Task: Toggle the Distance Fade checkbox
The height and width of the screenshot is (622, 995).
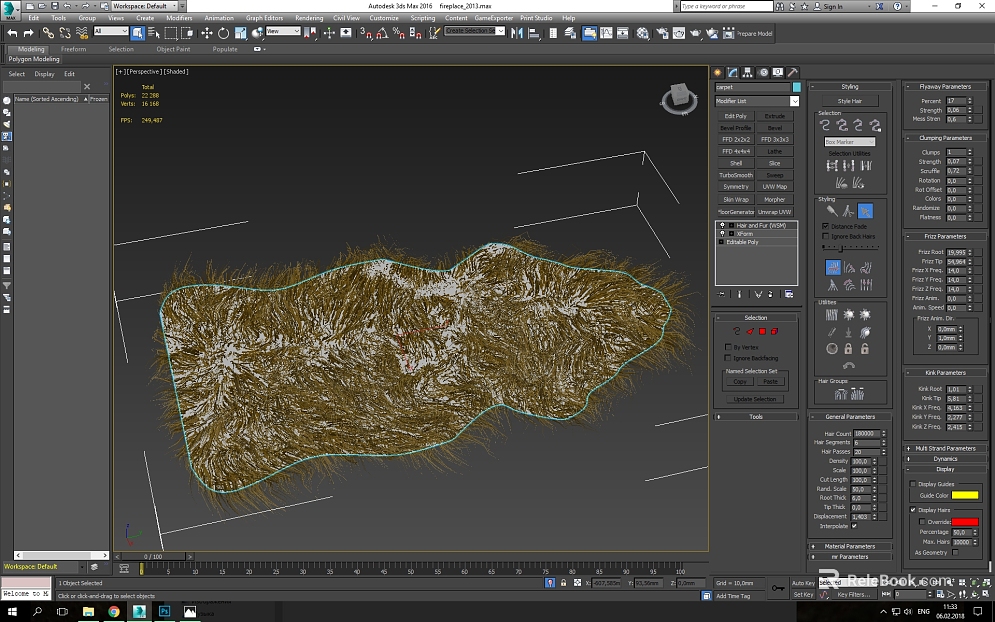Action: [826, 227]
